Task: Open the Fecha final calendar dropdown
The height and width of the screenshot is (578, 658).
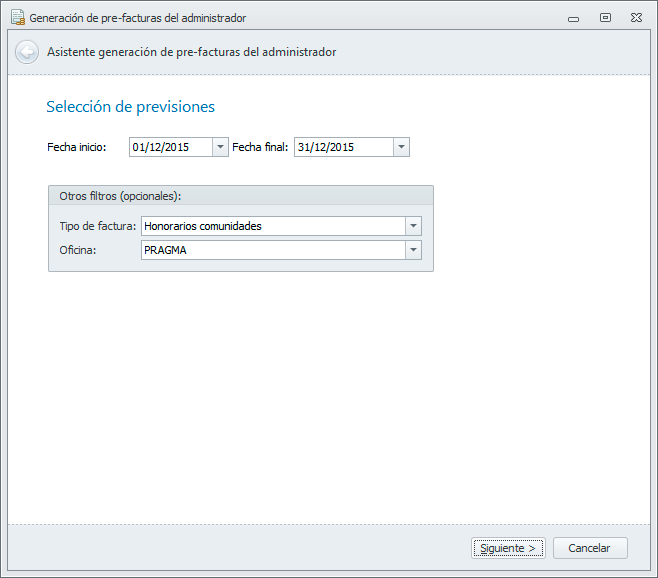Action: pyautogui.click(x=401, y=147)
